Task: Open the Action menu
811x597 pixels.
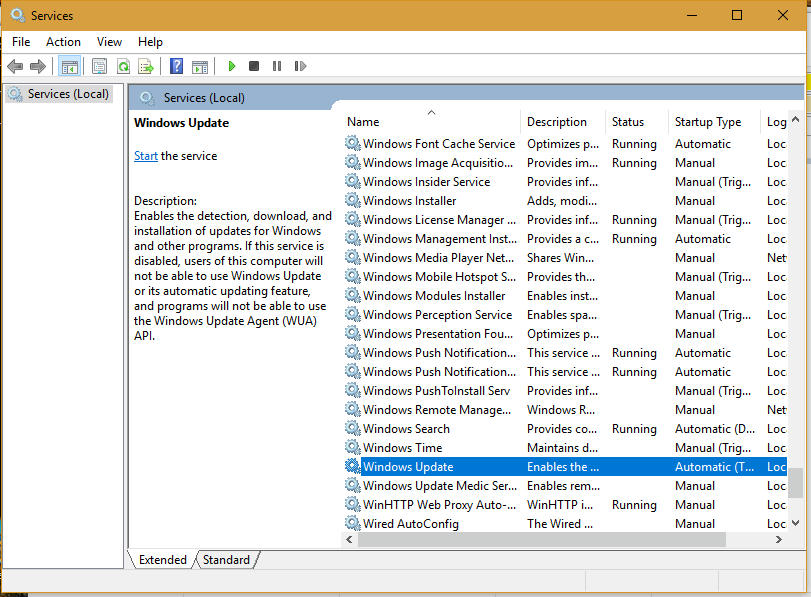Action: tap(63, 42)
